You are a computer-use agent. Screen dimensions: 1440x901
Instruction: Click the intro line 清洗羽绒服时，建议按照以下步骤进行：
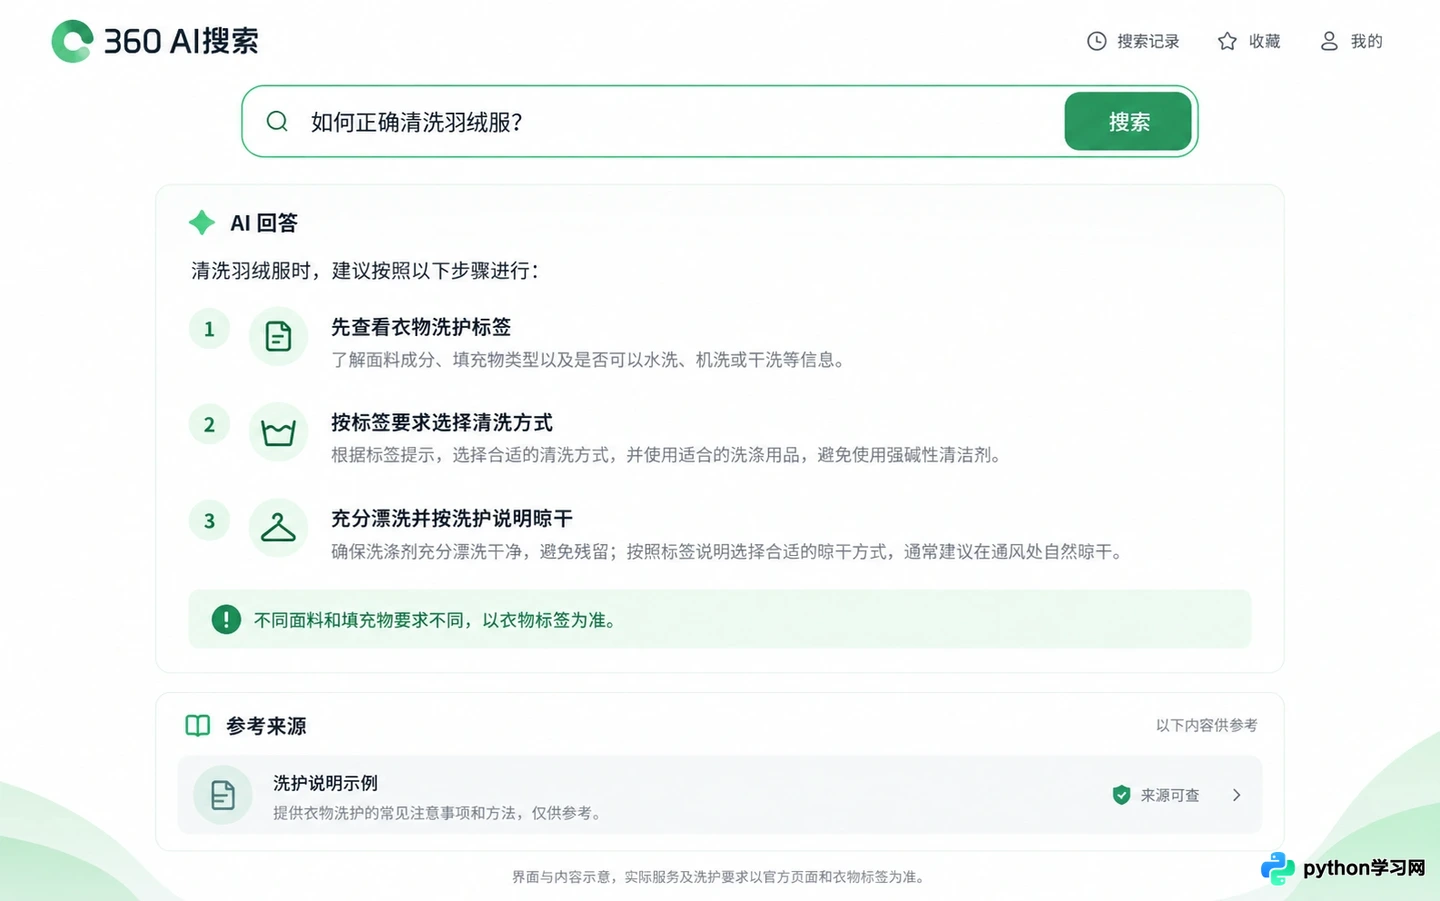(366, 271)
